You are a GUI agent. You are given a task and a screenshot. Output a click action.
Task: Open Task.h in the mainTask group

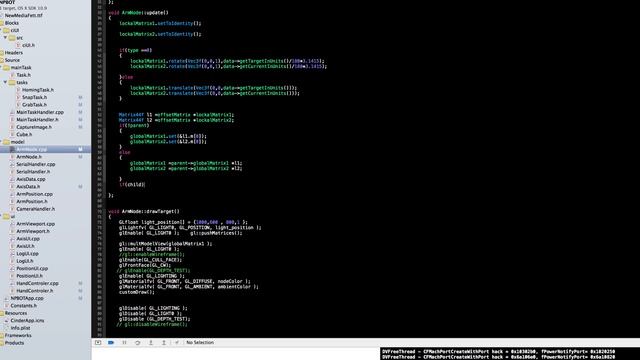pos(23,75)
